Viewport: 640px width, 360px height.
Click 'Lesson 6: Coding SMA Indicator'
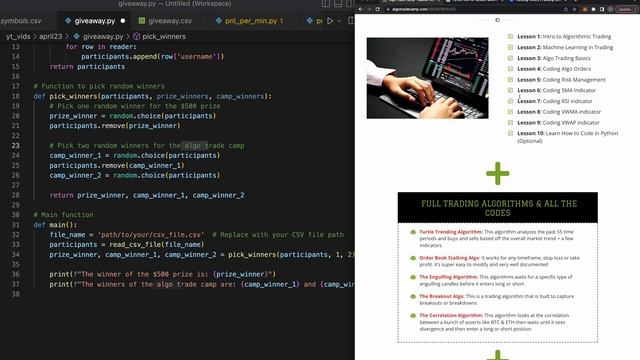[556, 90]
